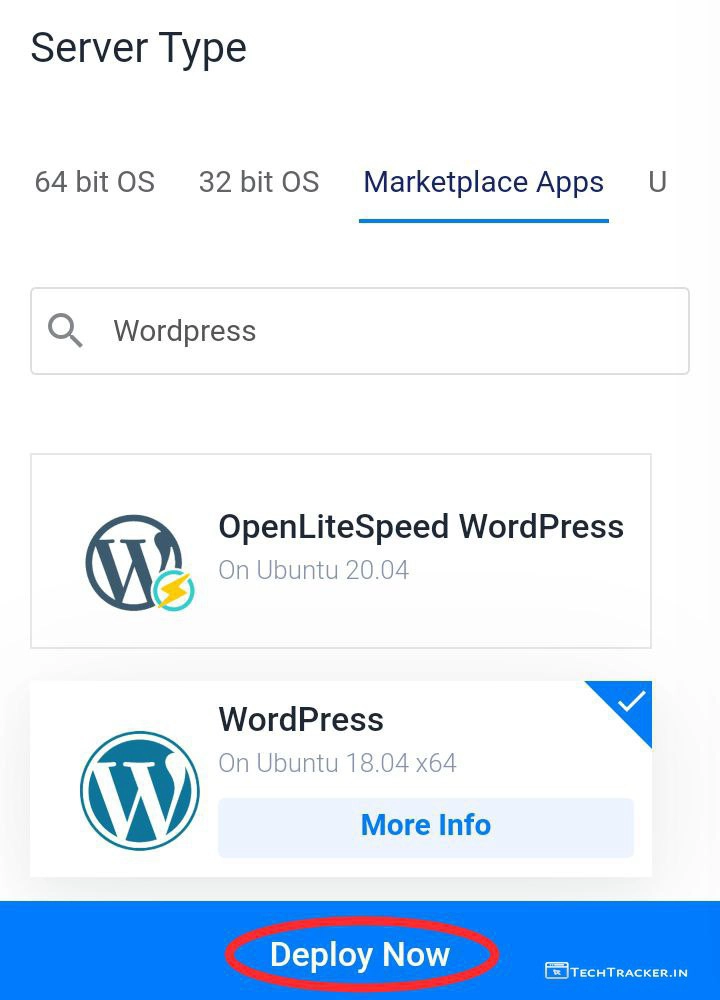Click the On Ubuntu 20.04 subtitle
Image resolution: width=720 pixels, height=1000 pixels.
pos(313,570)
